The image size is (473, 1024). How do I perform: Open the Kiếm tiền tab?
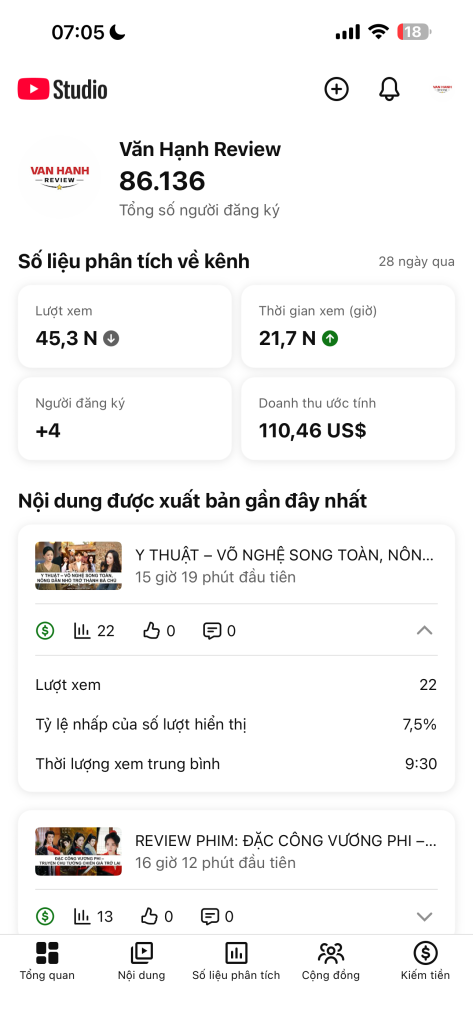pyautogui.click(x=425, y=961)
